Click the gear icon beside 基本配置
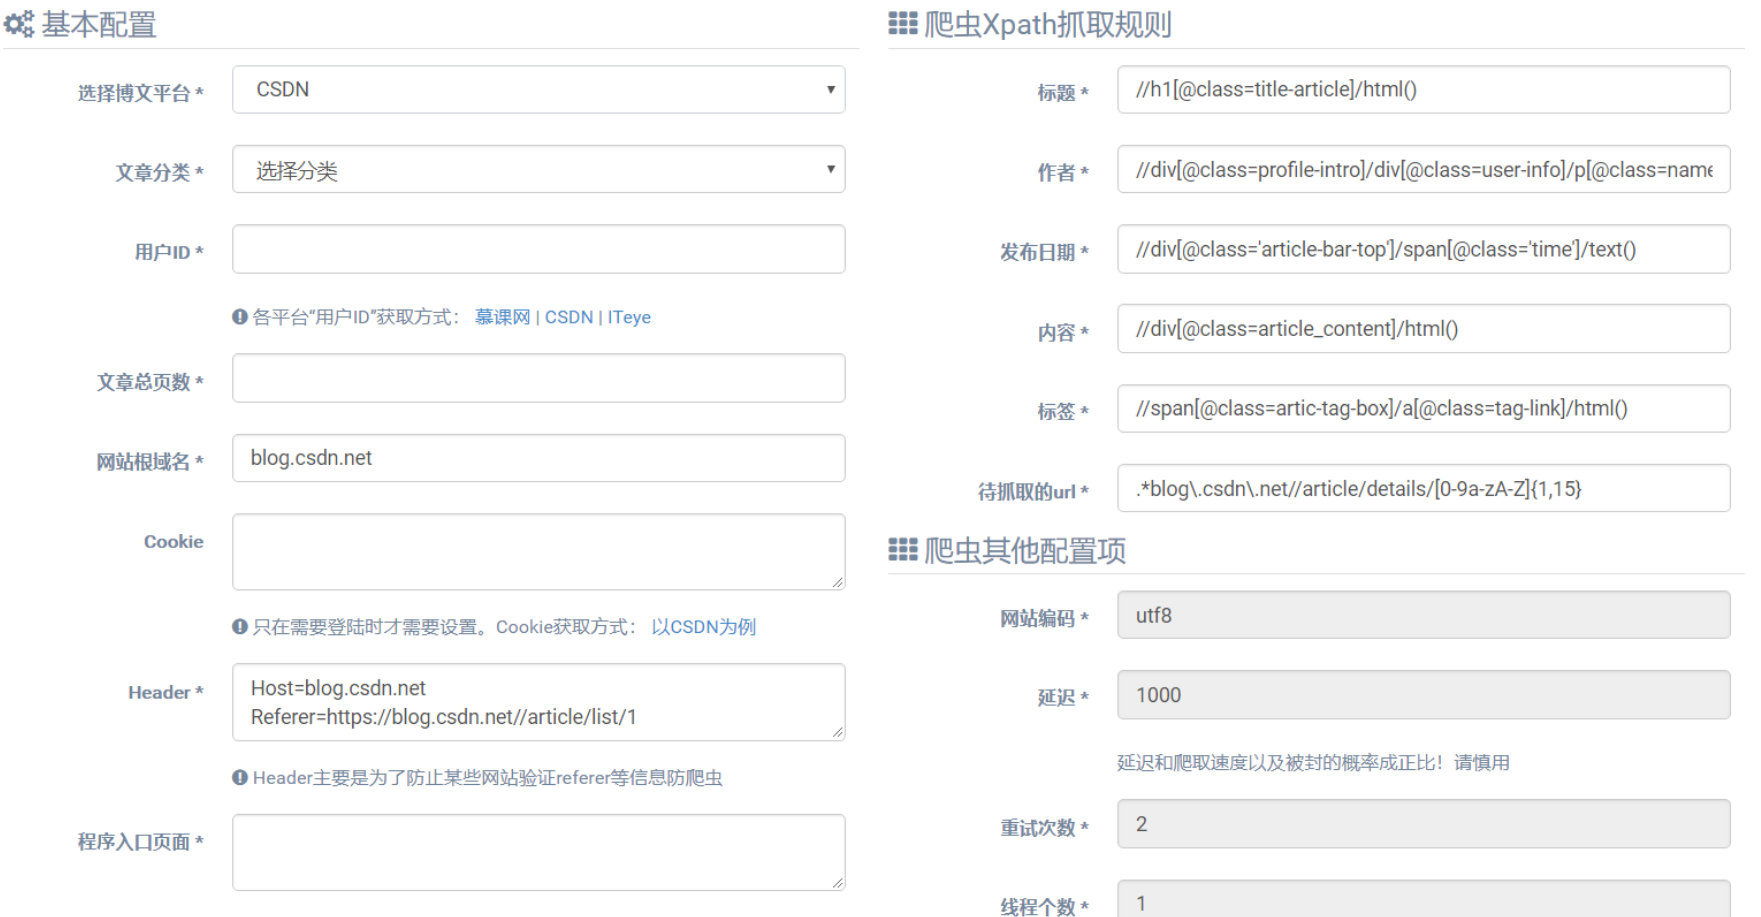Image resolution: width=1761 pixels, height=917 pixels. click(18, 24)
